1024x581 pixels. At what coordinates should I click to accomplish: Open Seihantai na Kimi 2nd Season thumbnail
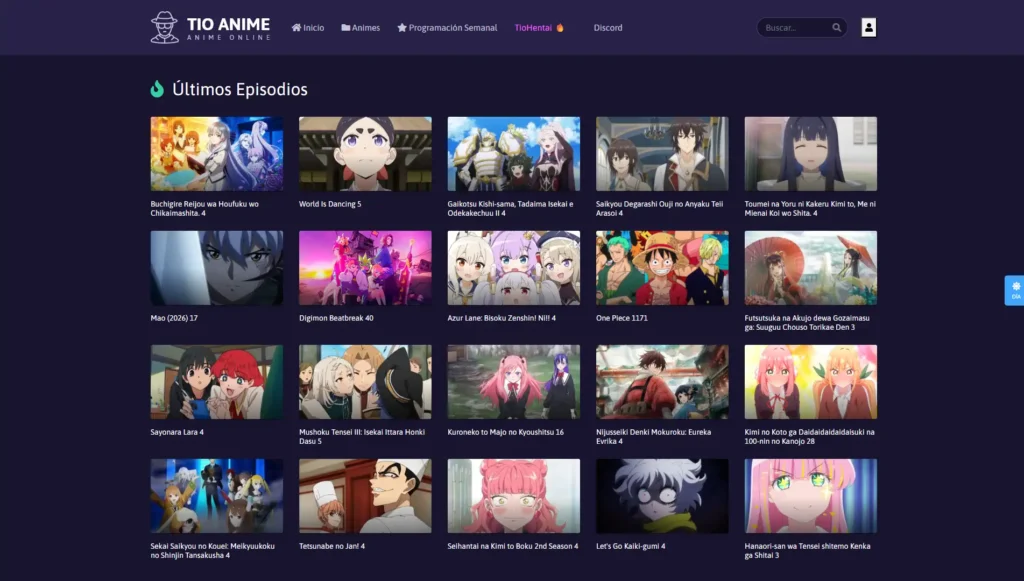pyautogui.click(x=514, y=496)
